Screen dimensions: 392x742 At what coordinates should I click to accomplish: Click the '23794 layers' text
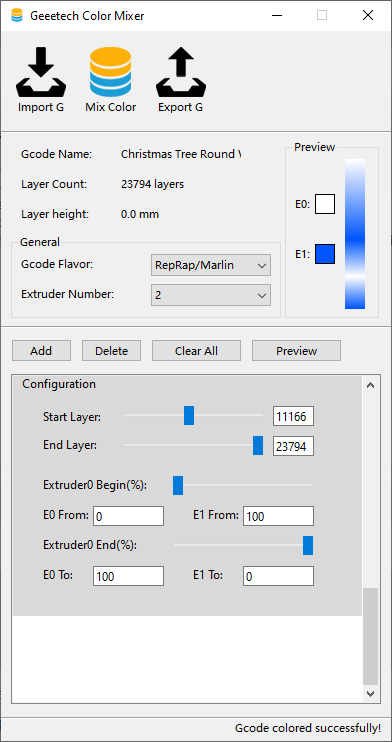click(x=152, y=184)
